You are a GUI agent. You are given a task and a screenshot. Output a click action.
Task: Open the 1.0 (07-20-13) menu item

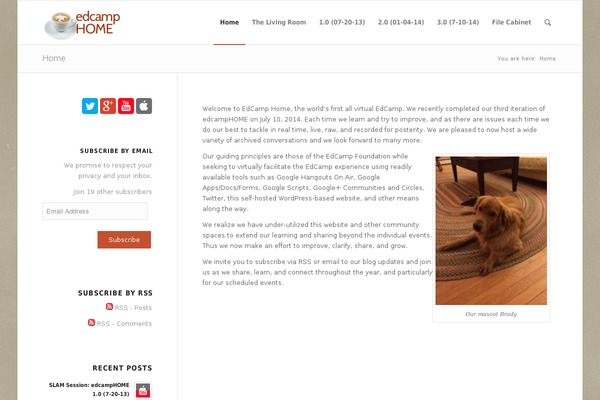click(x=342, y=22)
